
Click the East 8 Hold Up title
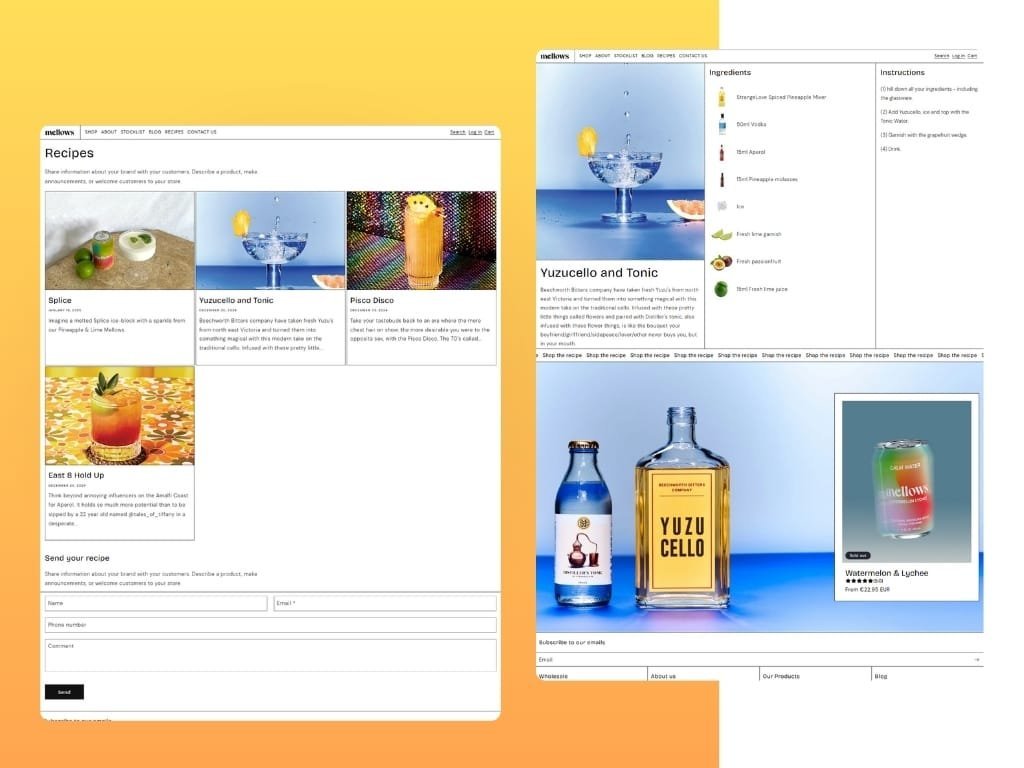pos(76,475)
